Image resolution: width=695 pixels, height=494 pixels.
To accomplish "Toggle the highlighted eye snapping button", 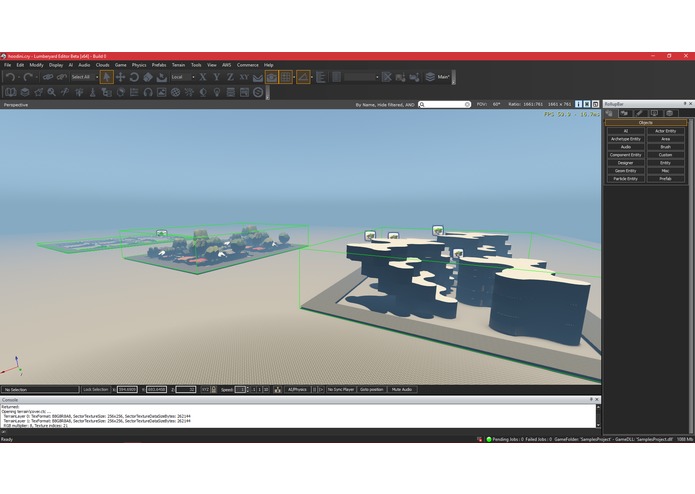I will click(x=272, y=77).
